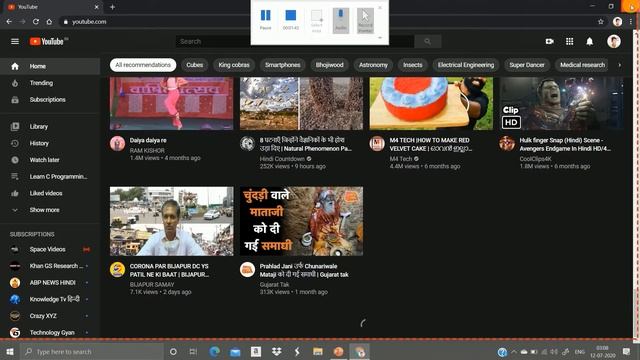Select the Bhojiwood chip
The height and width of the screenshot is (360, 640).
329,65
